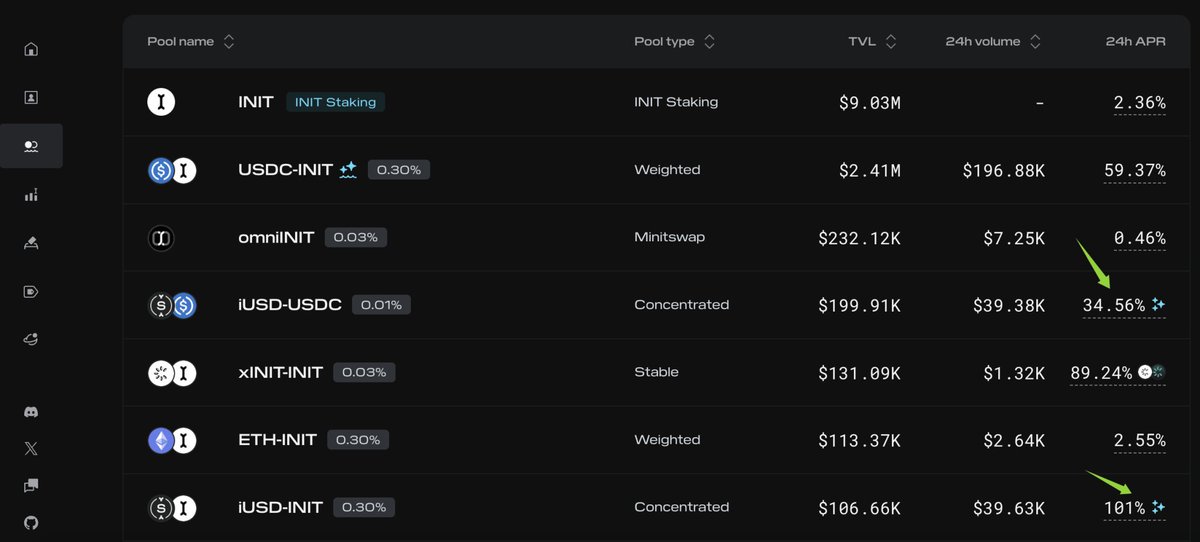Sort the table by TVL
1200x542 pixels.
click(x=872, y=42)
